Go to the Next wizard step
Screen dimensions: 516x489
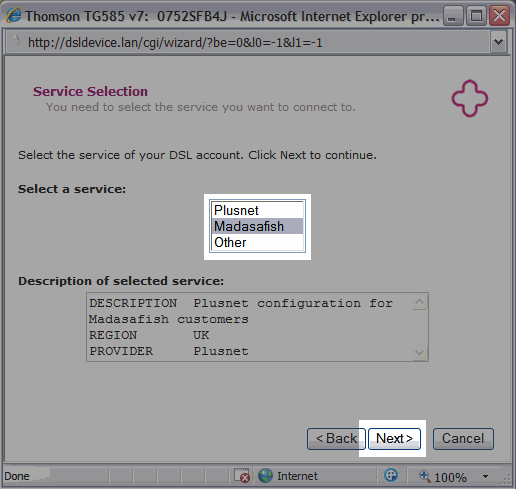[x=394, y=439]
